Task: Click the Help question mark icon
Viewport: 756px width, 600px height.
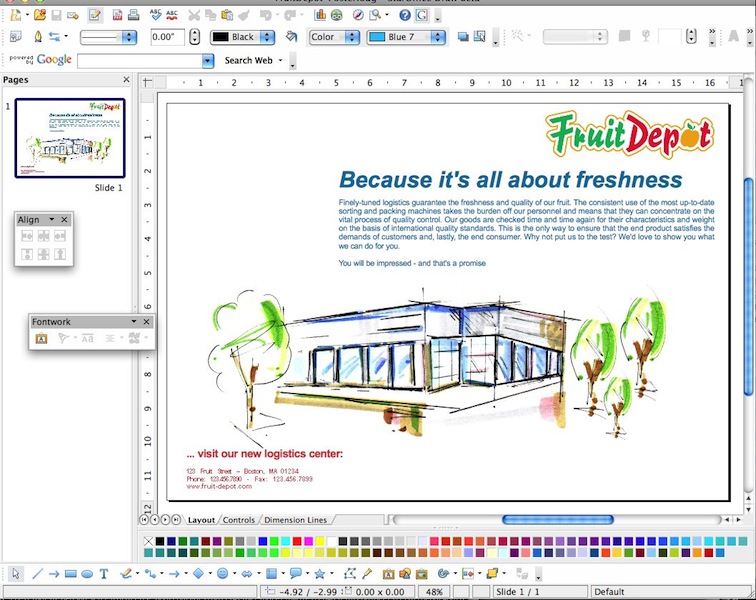Action: (x=405, y=15)
